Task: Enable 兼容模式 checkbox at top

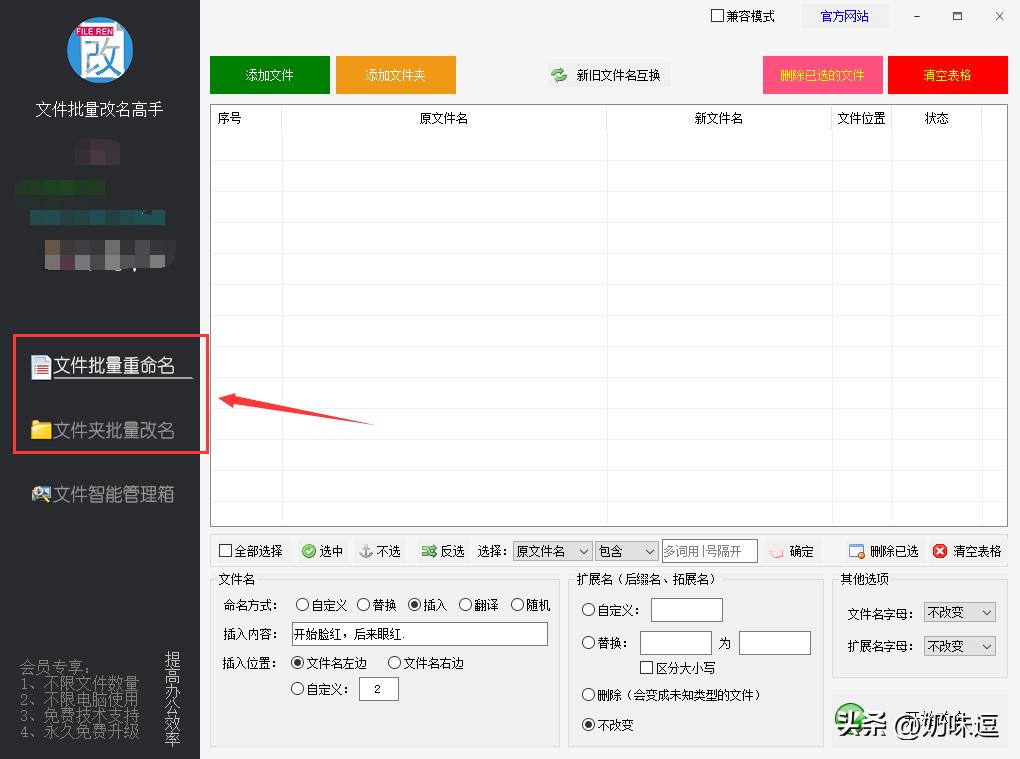Action: pyautogui.click(x=716, y=15)
